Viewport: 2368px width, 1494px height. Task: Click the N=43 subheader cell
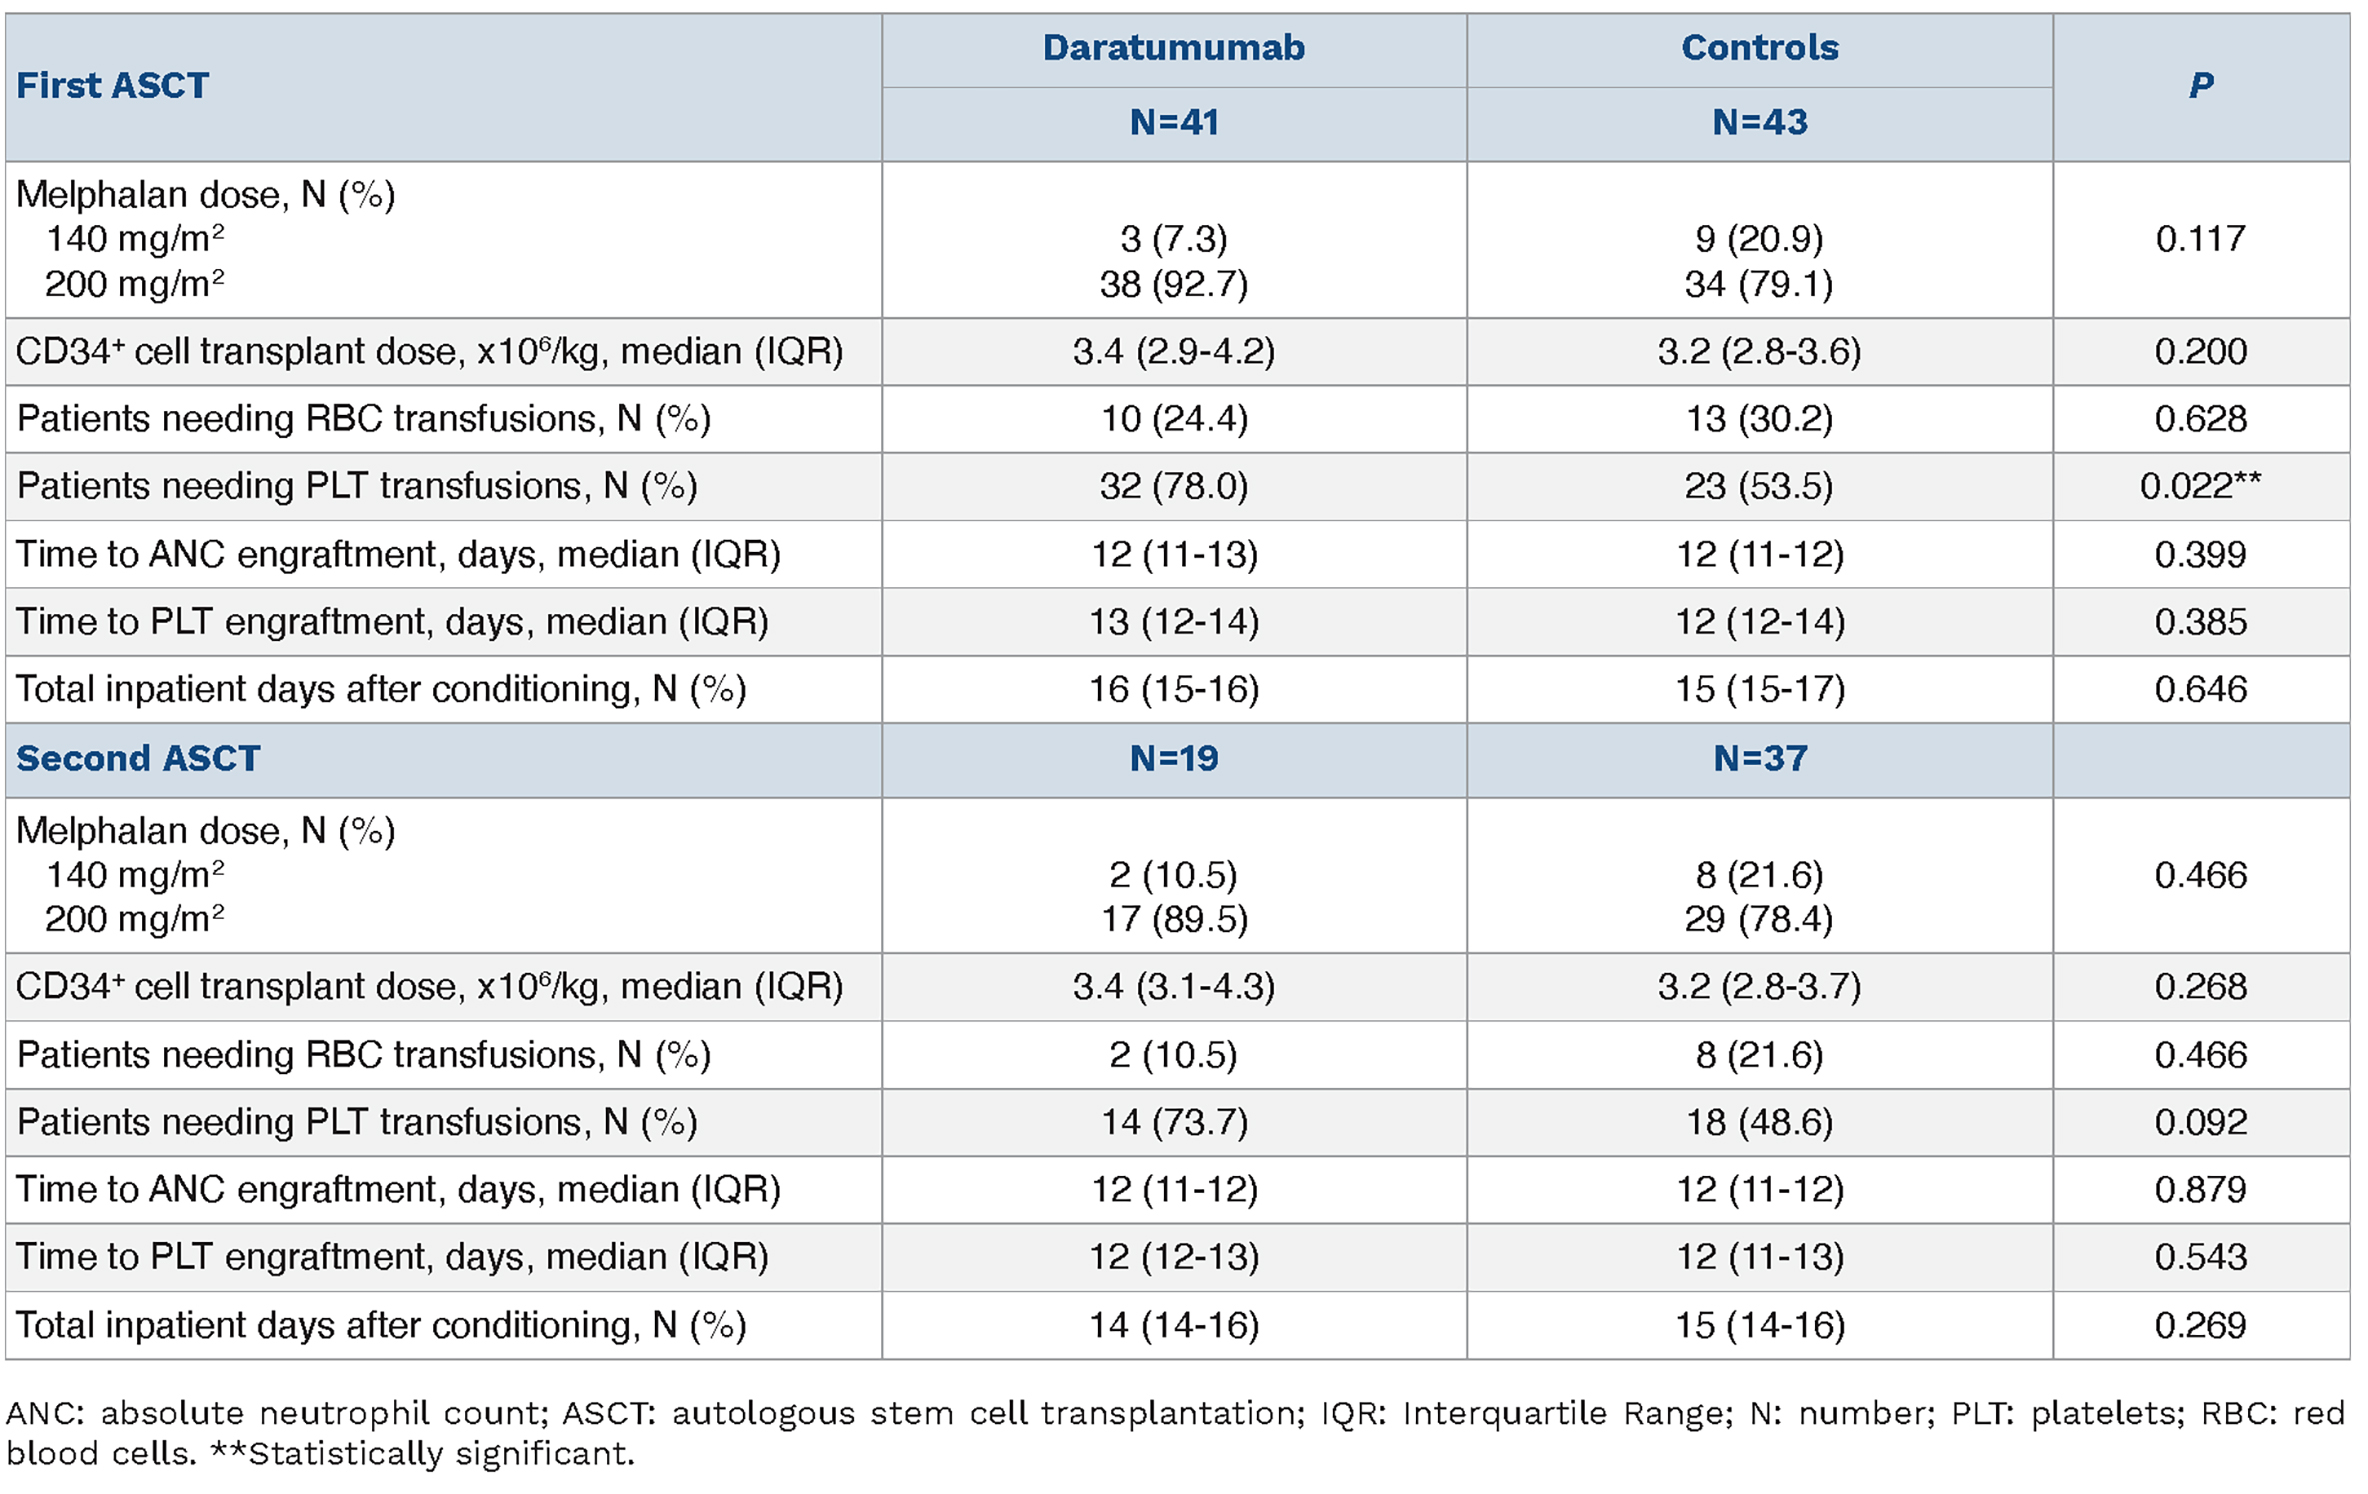pyautogui.click(x=1759, y=122)
